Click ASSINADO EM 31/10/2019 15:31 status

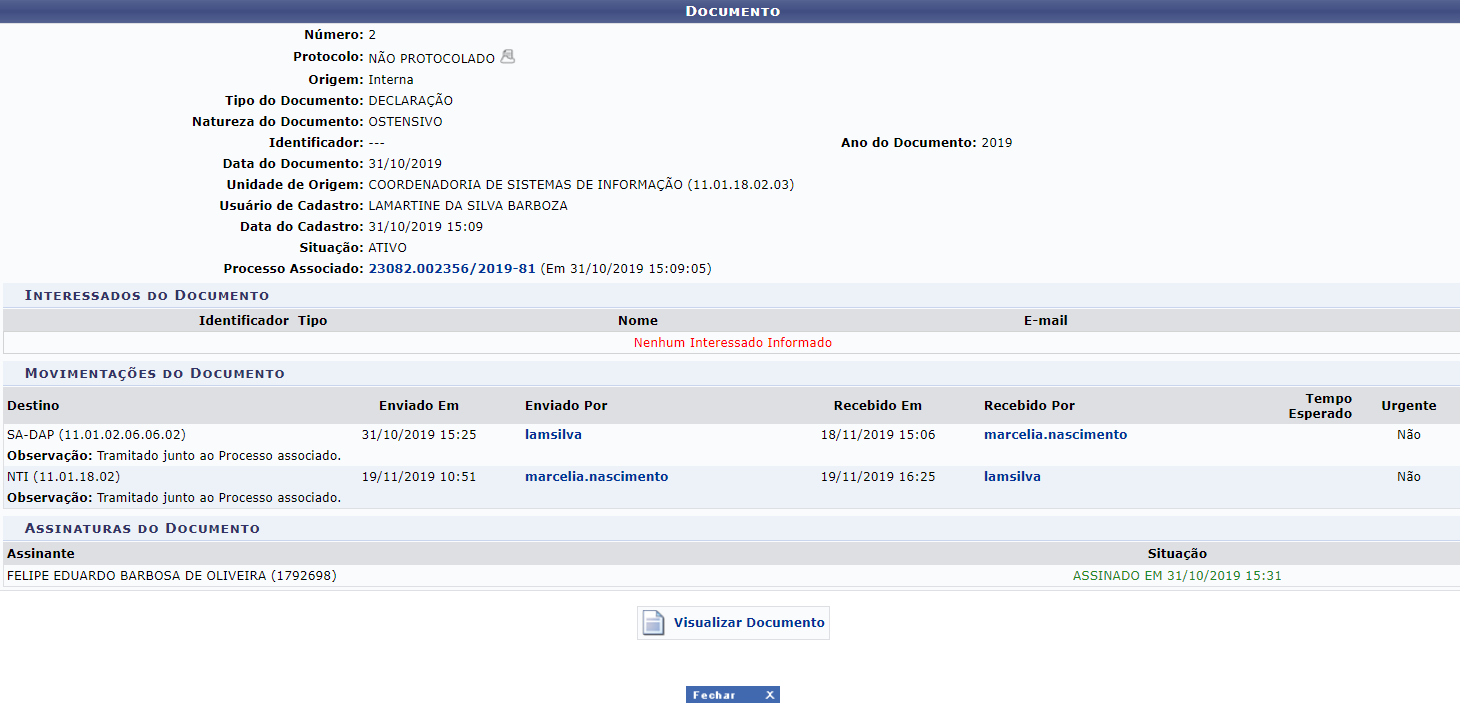click(x=1177, y=576)
